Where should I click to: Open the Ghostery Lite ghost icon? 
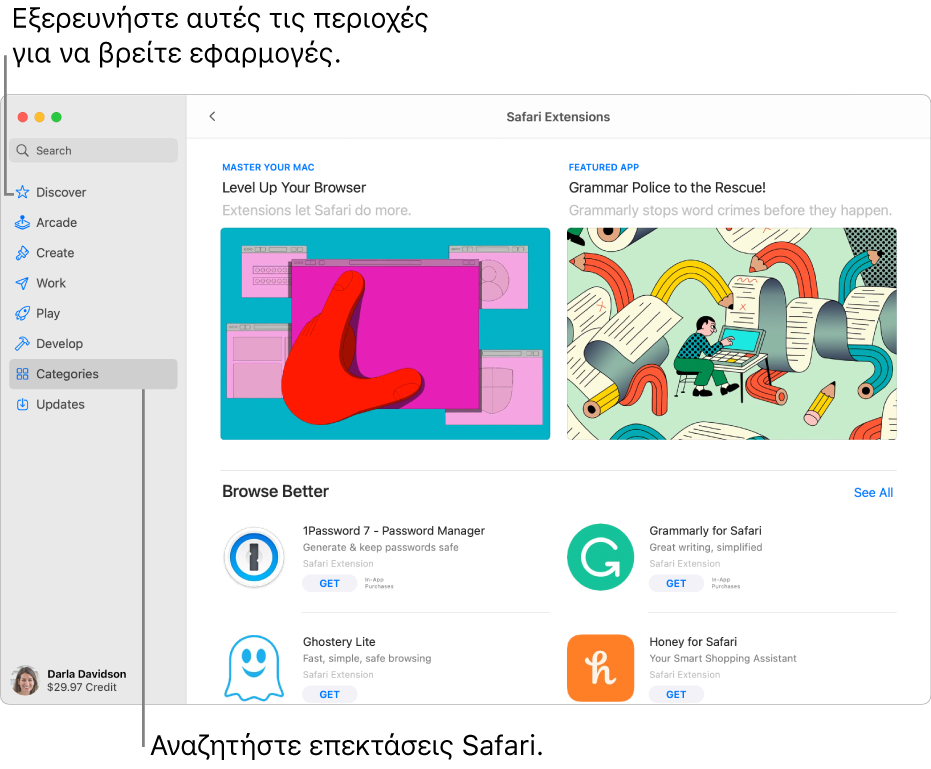254,667
